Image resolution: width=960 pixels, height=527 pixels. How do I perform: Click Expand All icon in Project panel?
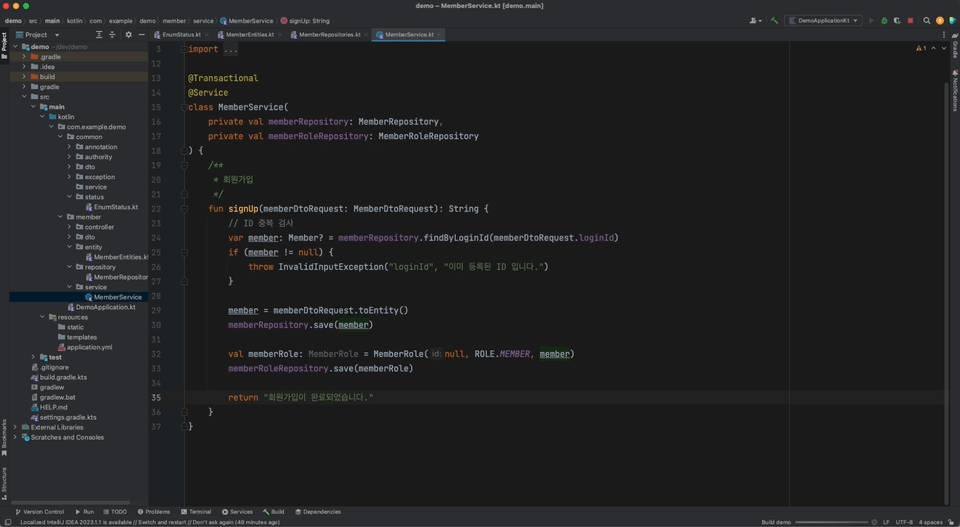[x=98, y=35]
